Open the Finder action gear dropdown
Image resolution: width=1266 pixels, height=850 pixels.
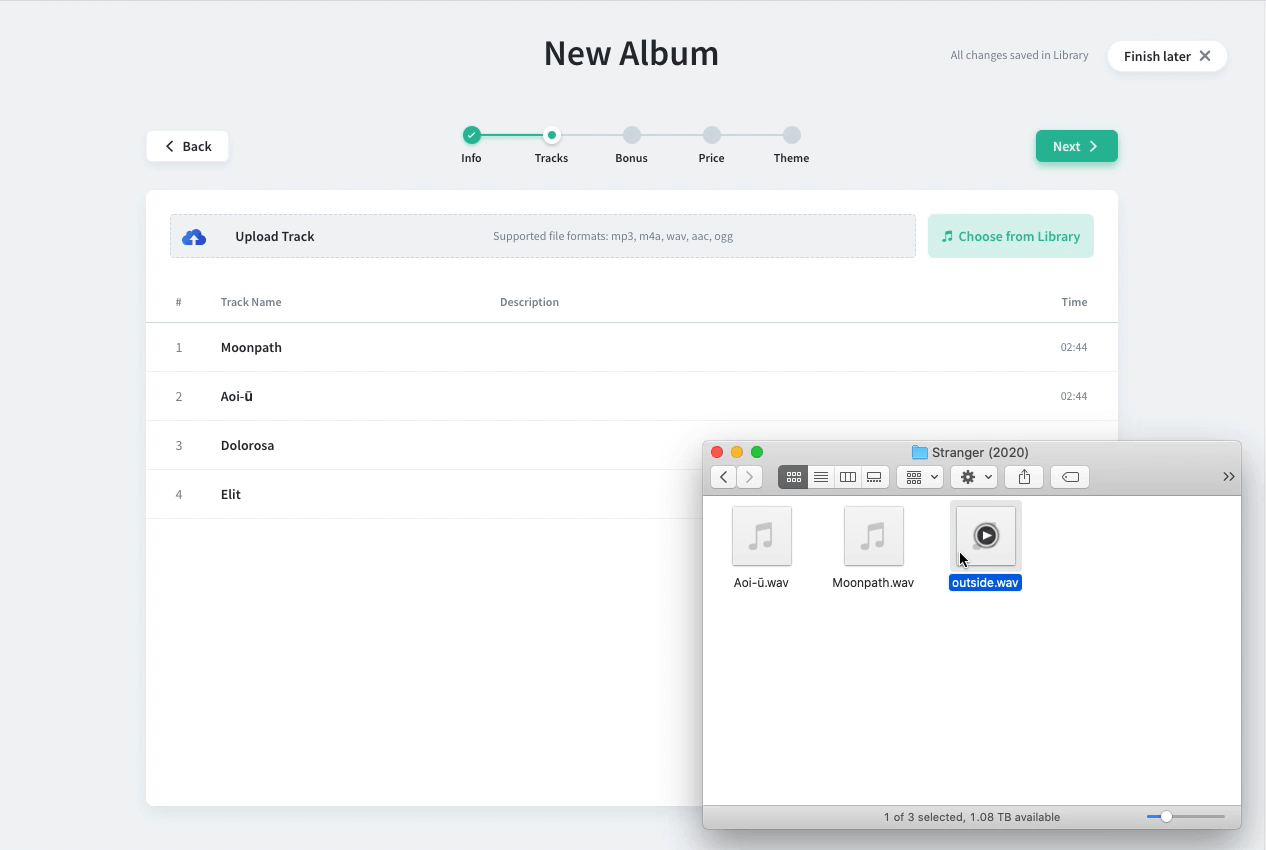(x=973, y=477)
